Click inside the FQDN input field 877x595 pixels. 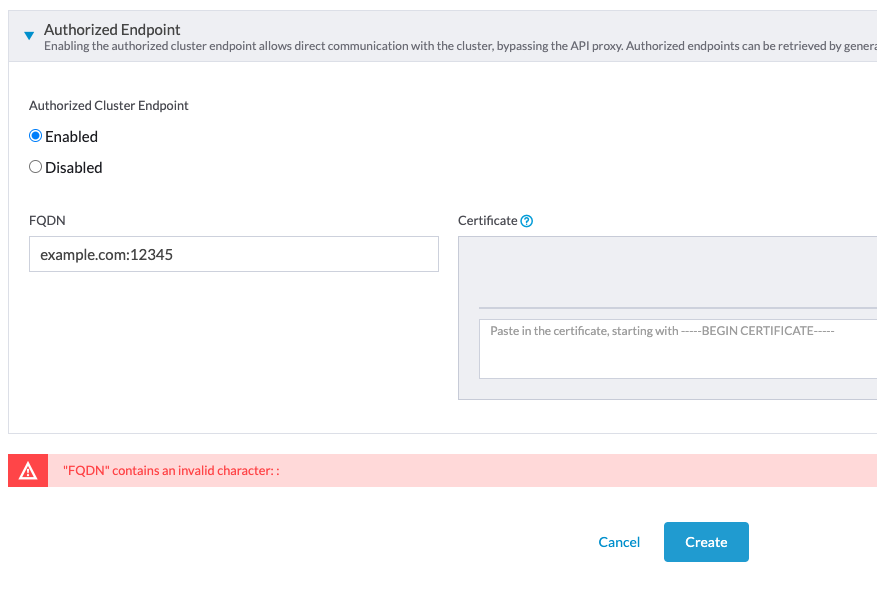[x=233, y=254]
